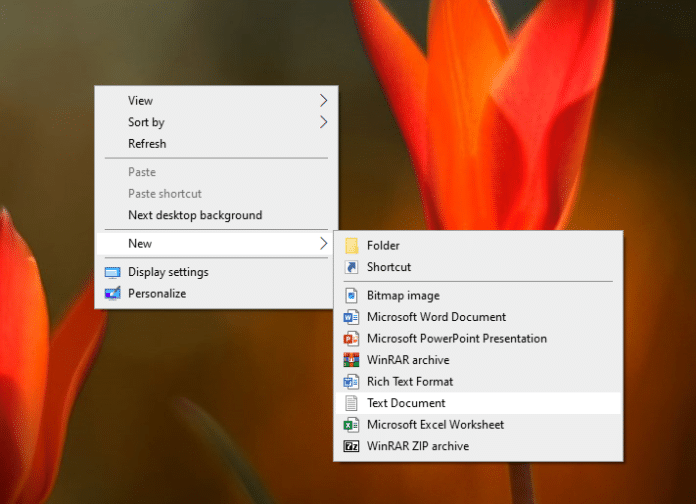The height and width of the screenshot is (504, 696).
Task: Select Rich Text Format entry
Action: pos(409,381)
